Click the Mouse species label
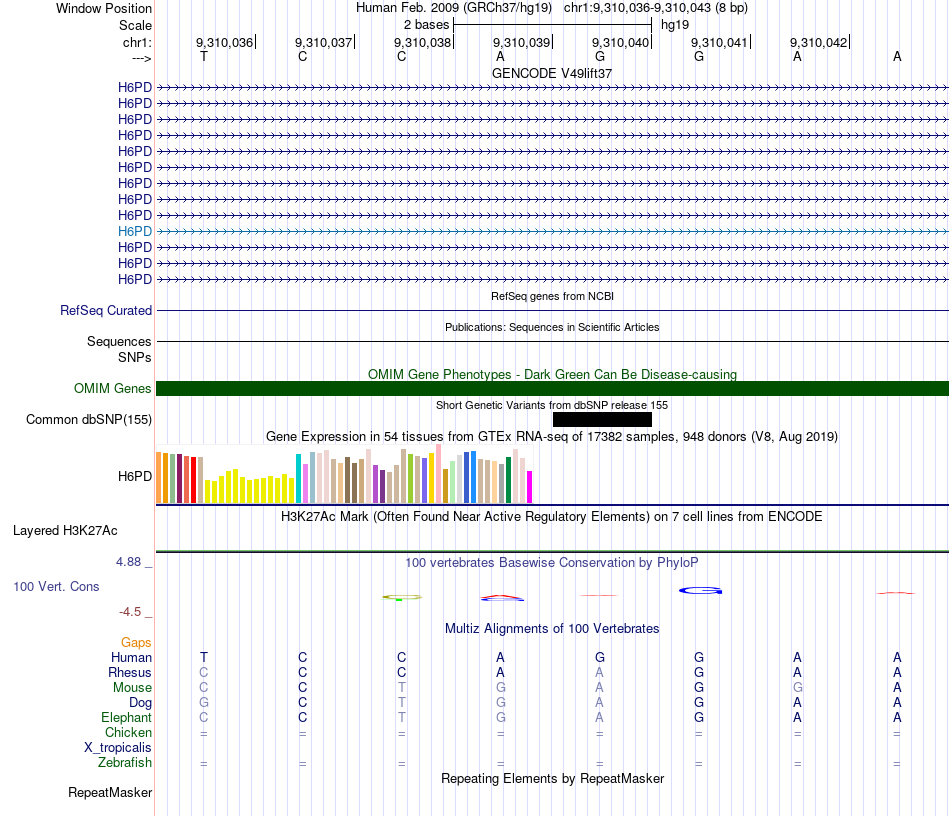Image resolution: width=950 pixels, height=816 pixels. point(132,688)
